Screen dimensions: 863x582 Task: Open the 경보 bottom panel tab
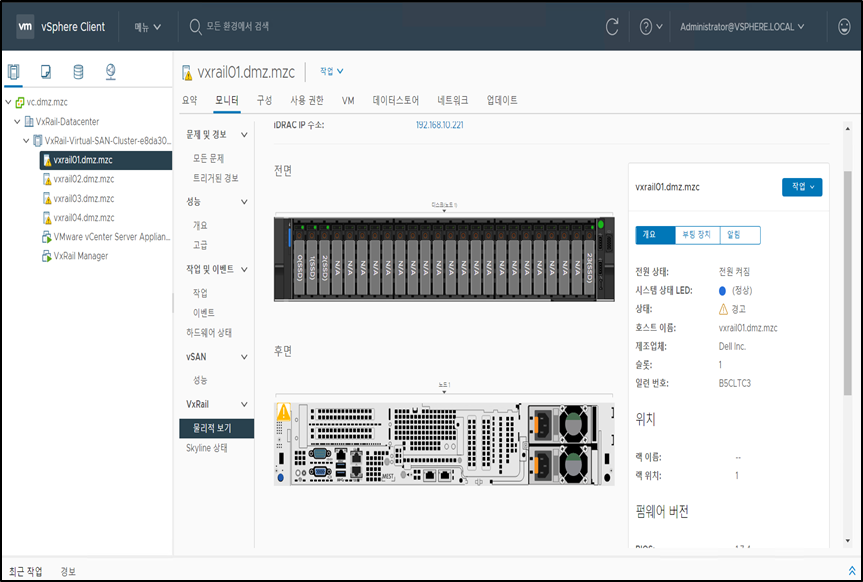[x=68, y=571]
